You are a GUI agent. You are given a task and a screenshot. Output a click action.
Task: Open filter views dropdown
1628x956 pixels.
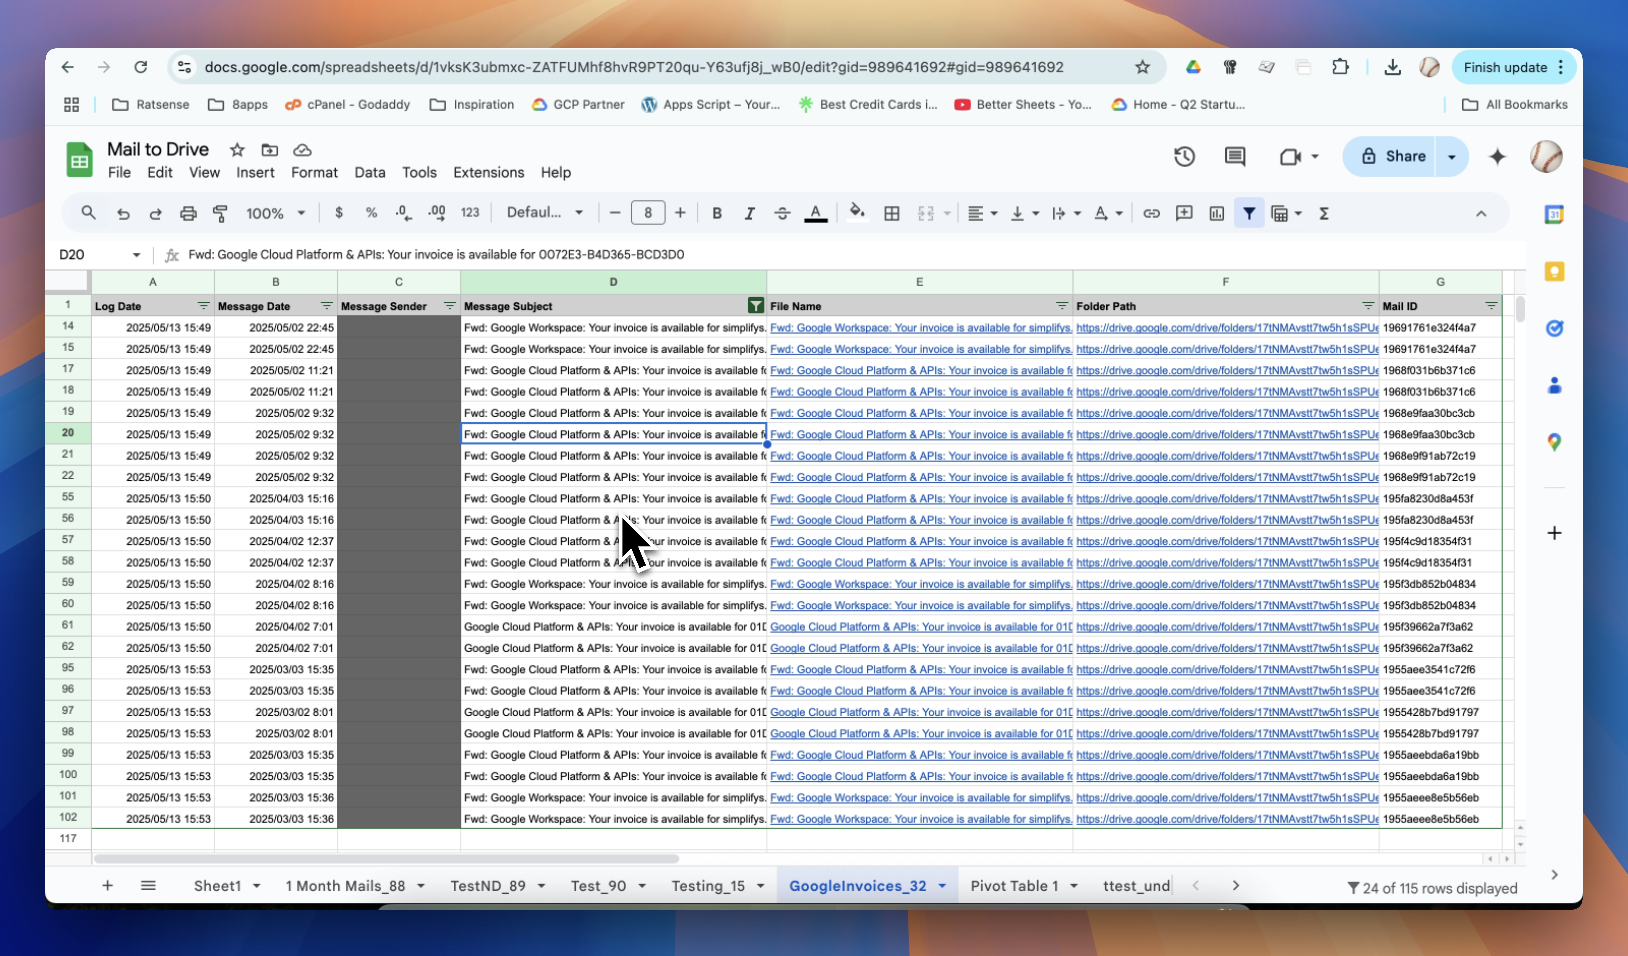point(1286,213)
